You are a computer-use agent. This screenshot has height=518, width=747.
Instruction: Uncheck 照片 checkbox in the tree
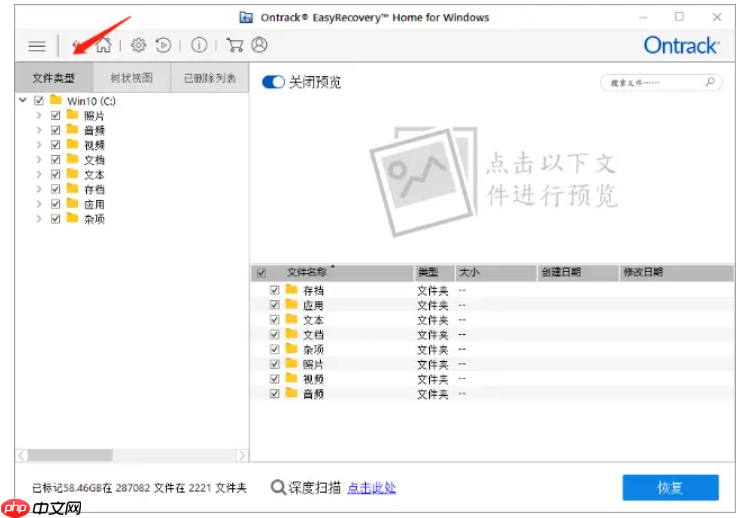pos(56,115)
